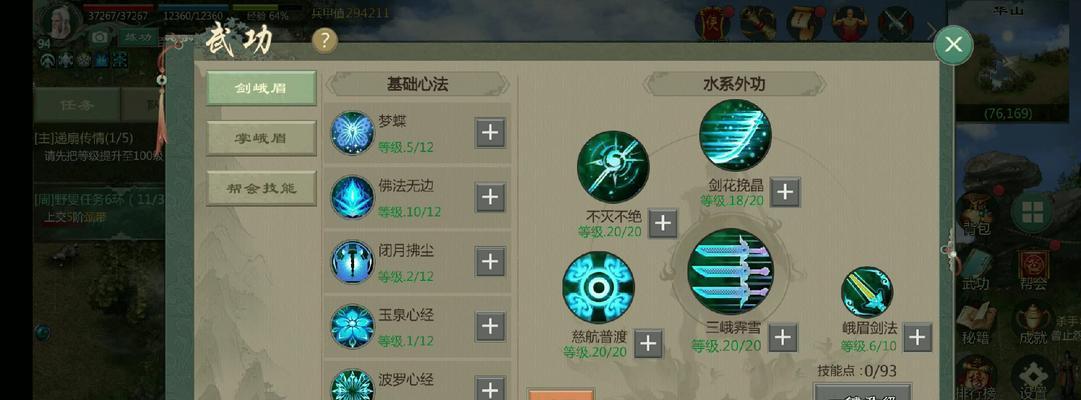This screenshot has height=400, width=1081.
Task: Add a level to 闭月拂尘
Action: click(x=490, y=261)
